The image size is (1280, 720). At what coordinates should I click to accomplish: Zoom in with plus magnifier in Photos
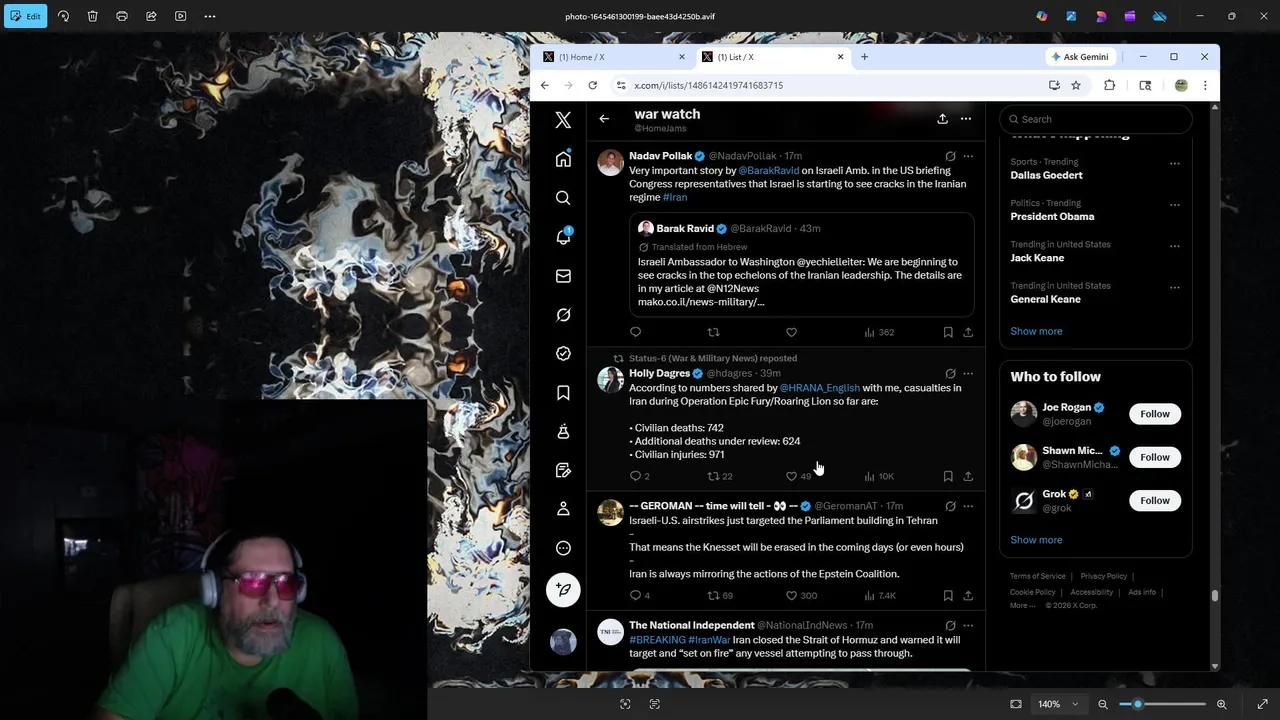pos(1221,704)
